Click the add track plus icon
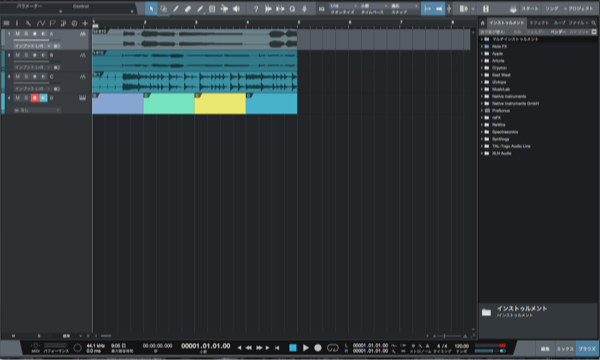Screen dimensions: 600x360 [x=85, y=23]
